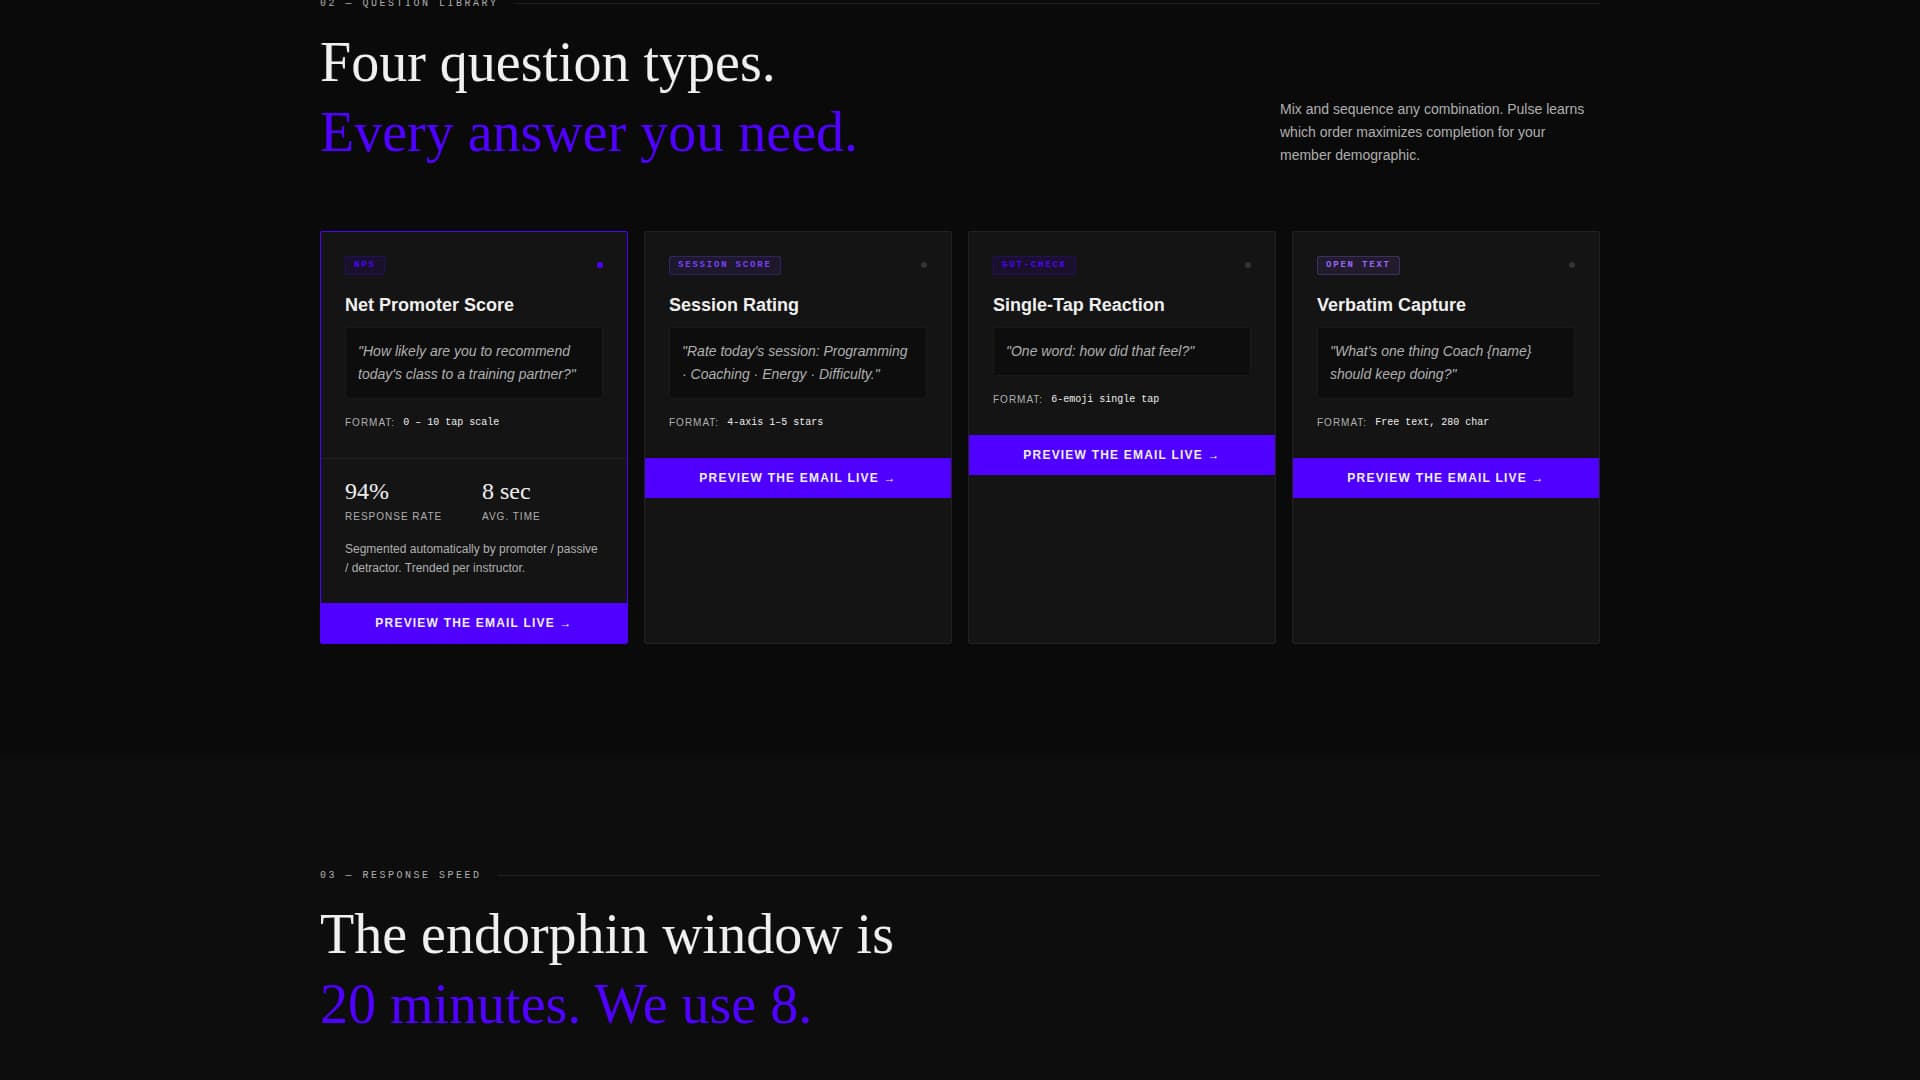This screenshot has height=1080, width=1920.
Task: Select the Net Promoter Score card heading
Action: [429, 305]
